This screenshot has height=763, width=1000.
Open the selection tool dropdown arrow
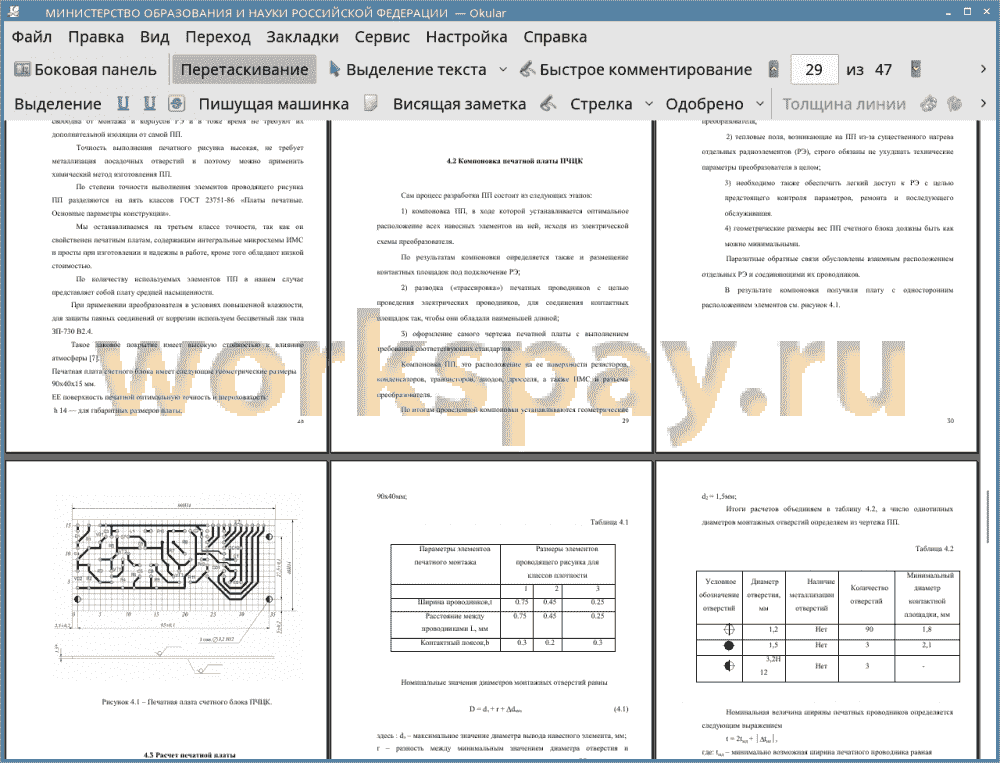click(503, 70)
